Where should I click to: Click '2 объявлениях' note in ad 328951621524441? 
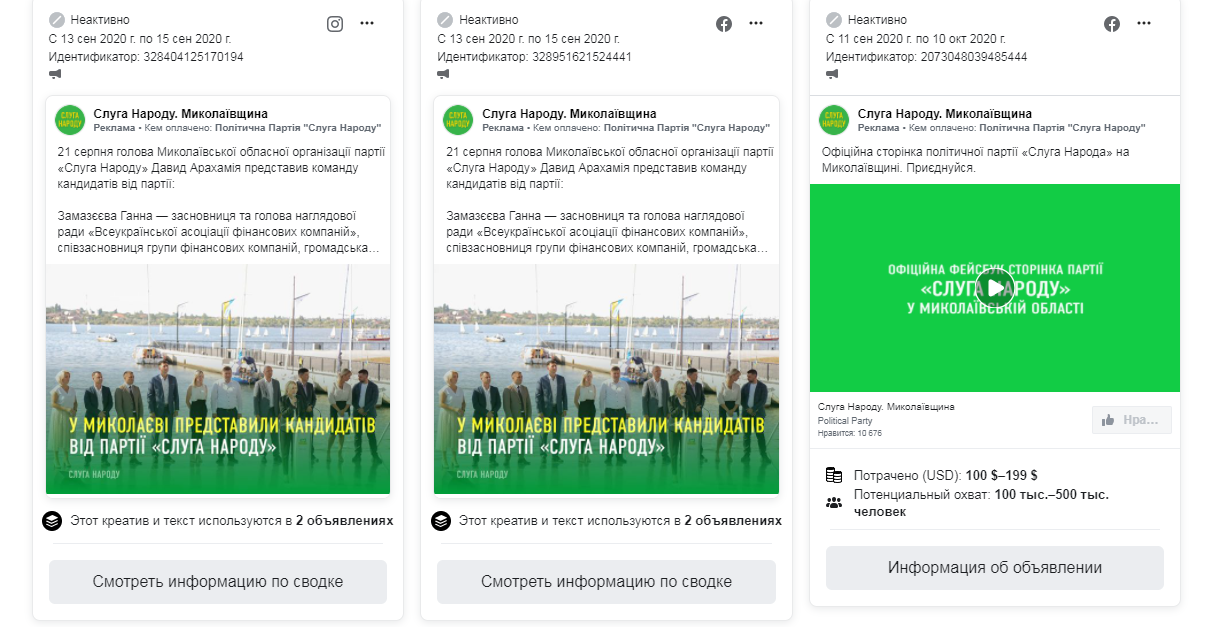[x=733, y=521]
